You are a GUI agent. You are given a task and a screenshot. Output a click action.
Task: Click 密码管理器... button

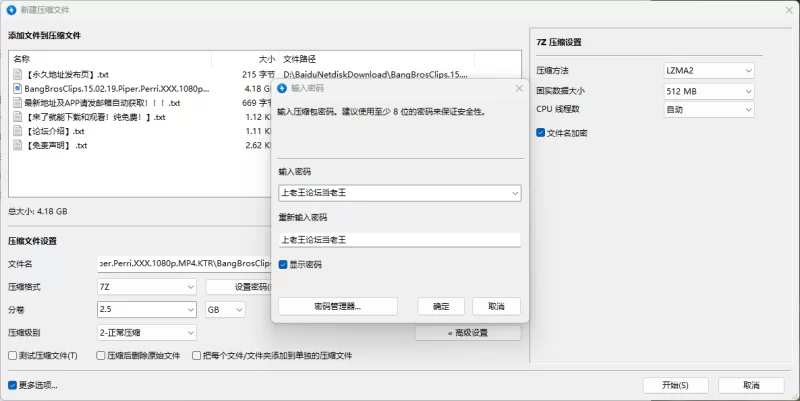338,306
